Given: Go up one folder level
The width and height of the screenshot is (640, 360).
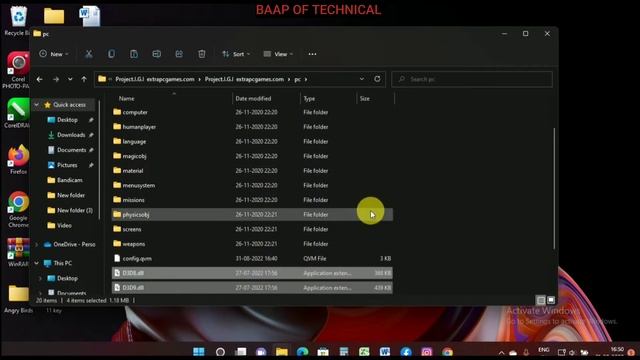Looking at the screenshot, I should 84,79.
